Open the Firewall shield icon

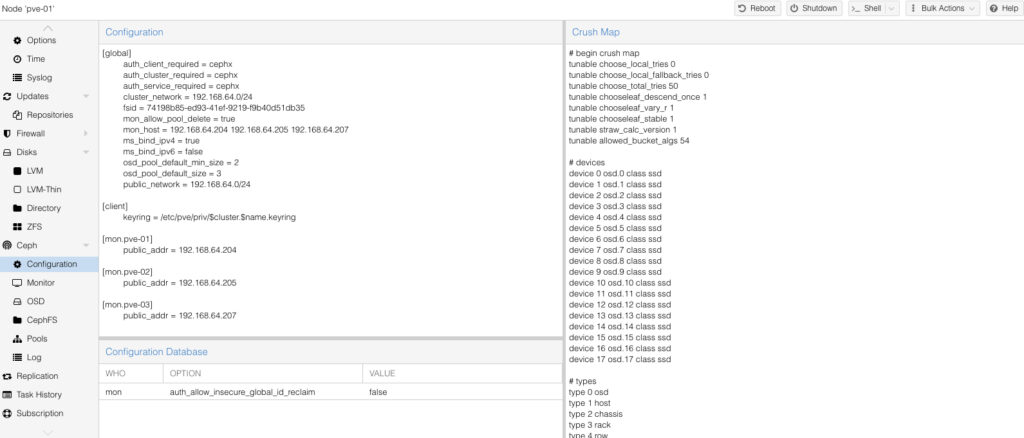8,133
